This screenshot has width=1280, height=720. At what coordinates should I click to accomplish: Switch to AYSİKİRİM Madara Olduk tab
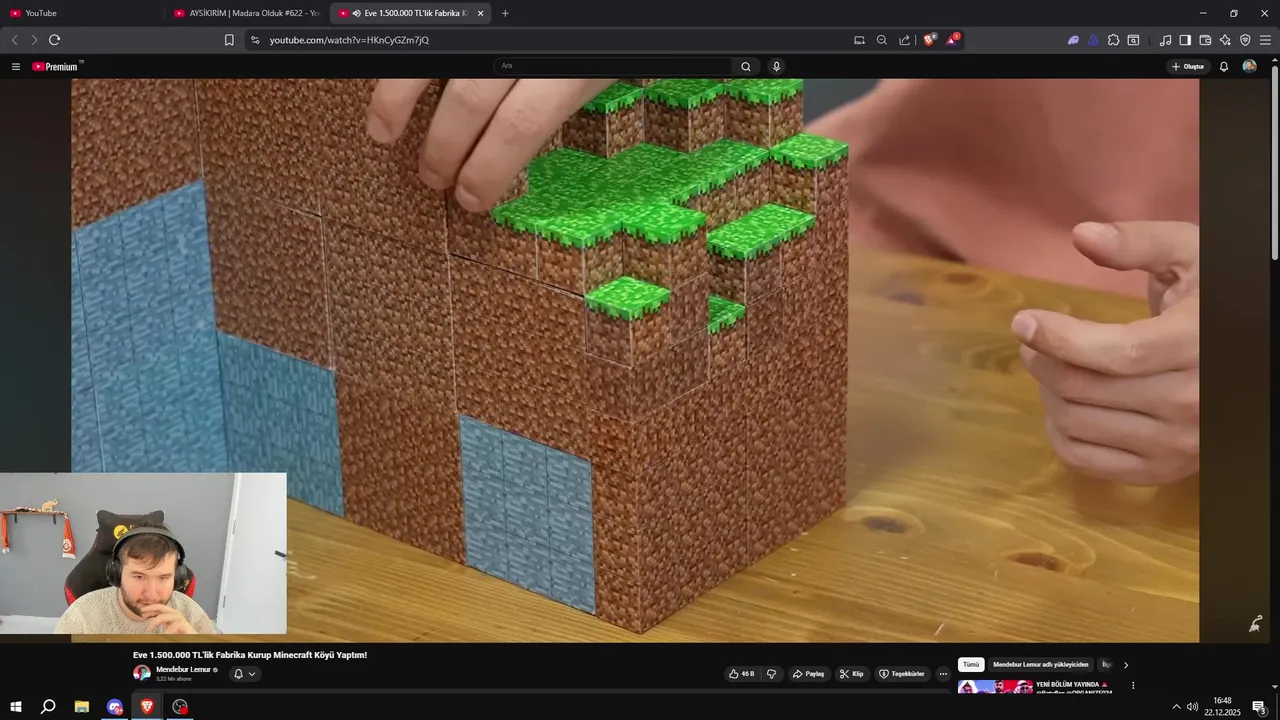246,13
